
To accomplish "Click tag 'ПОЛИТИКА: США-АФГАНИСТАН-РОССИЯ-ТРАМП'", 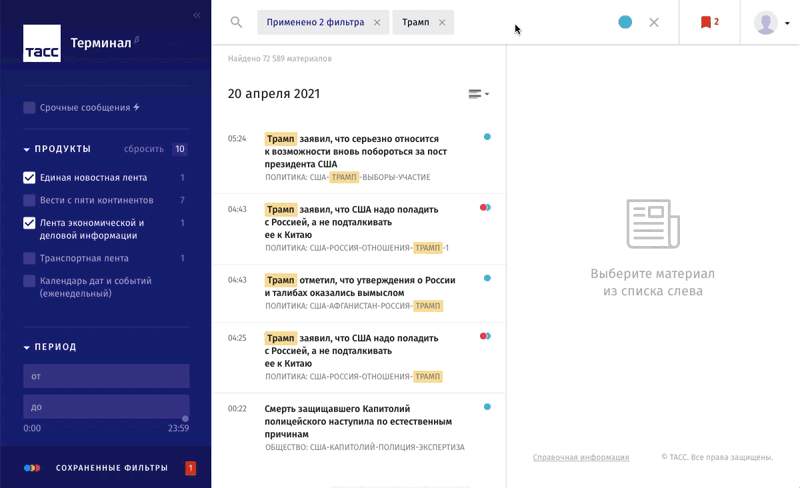I will 354,306.
